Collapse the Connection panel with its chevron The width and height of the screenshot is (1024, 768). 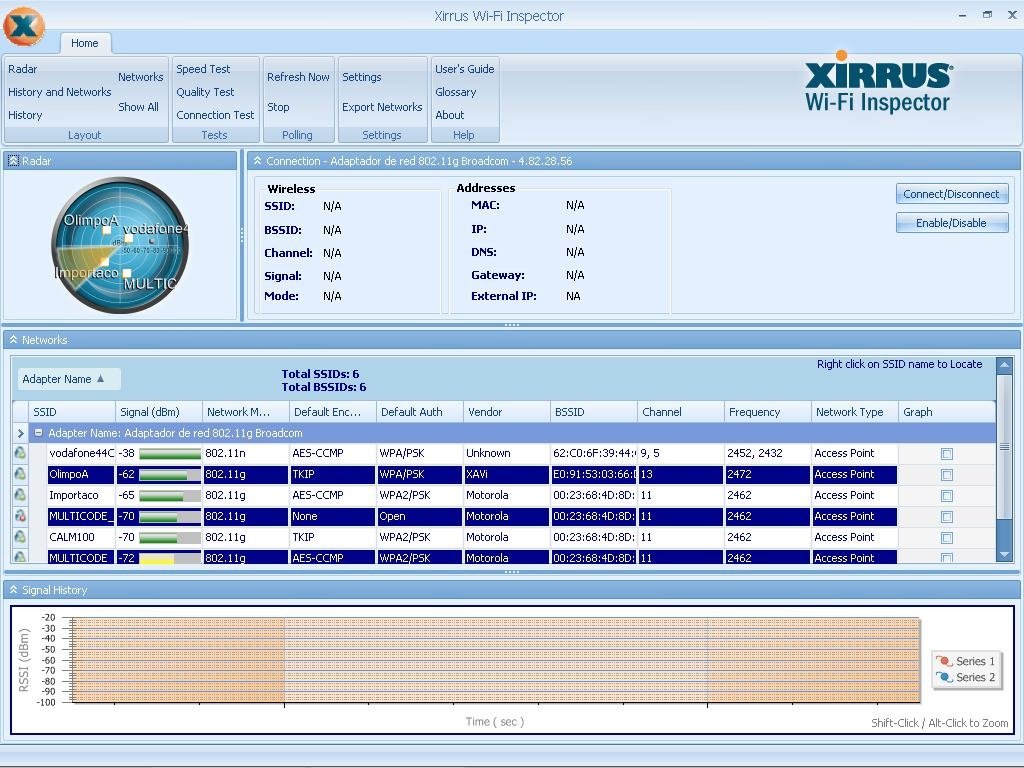257,161
